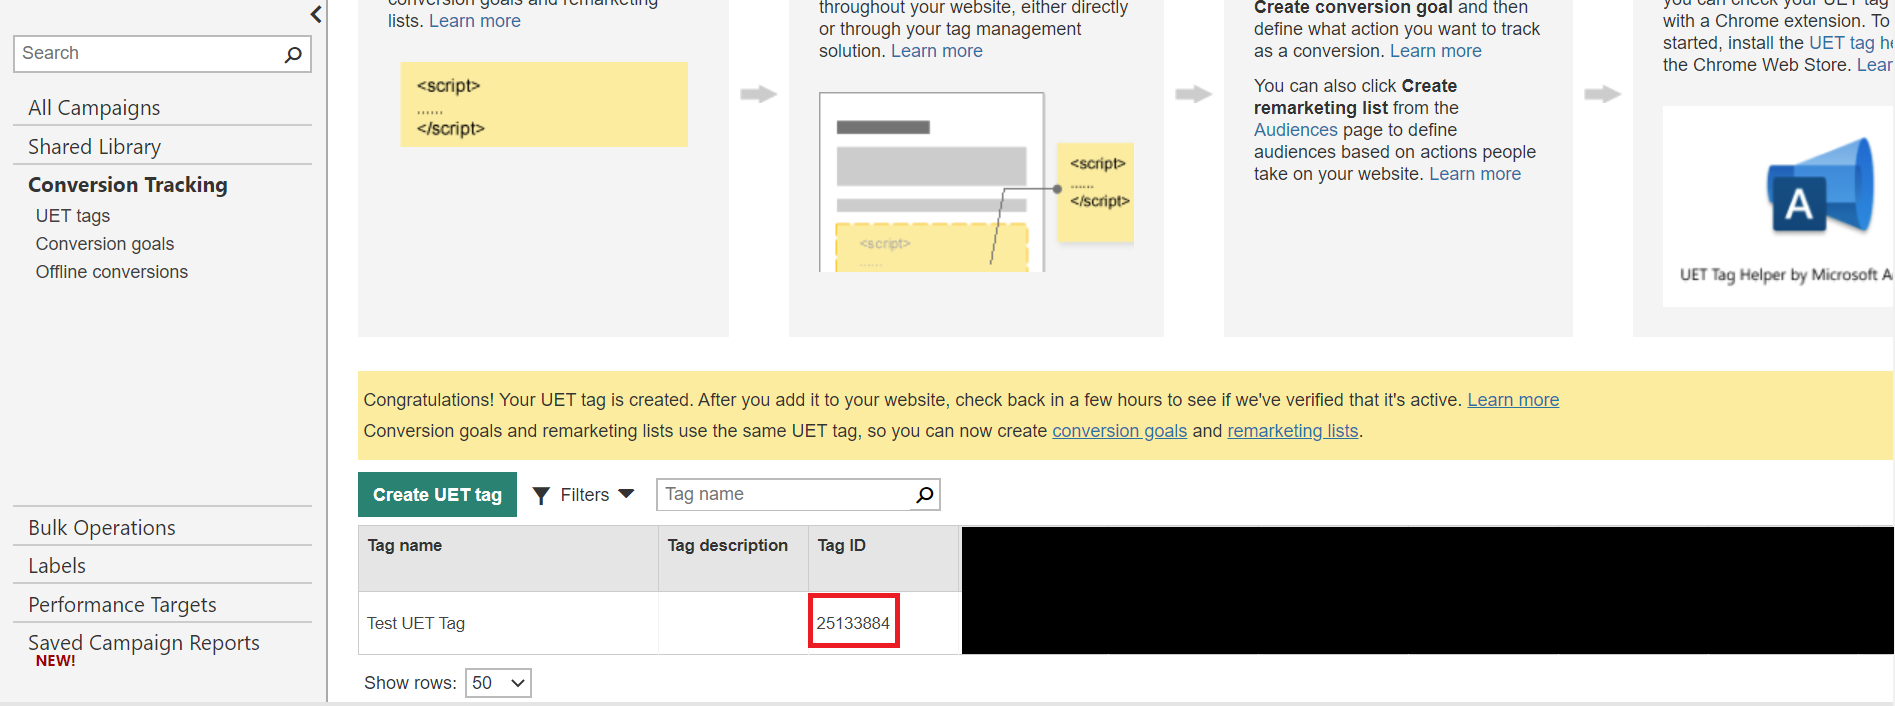Open Bulk Operations
This screenshot has height=706, width=1895.
point(102,528)
